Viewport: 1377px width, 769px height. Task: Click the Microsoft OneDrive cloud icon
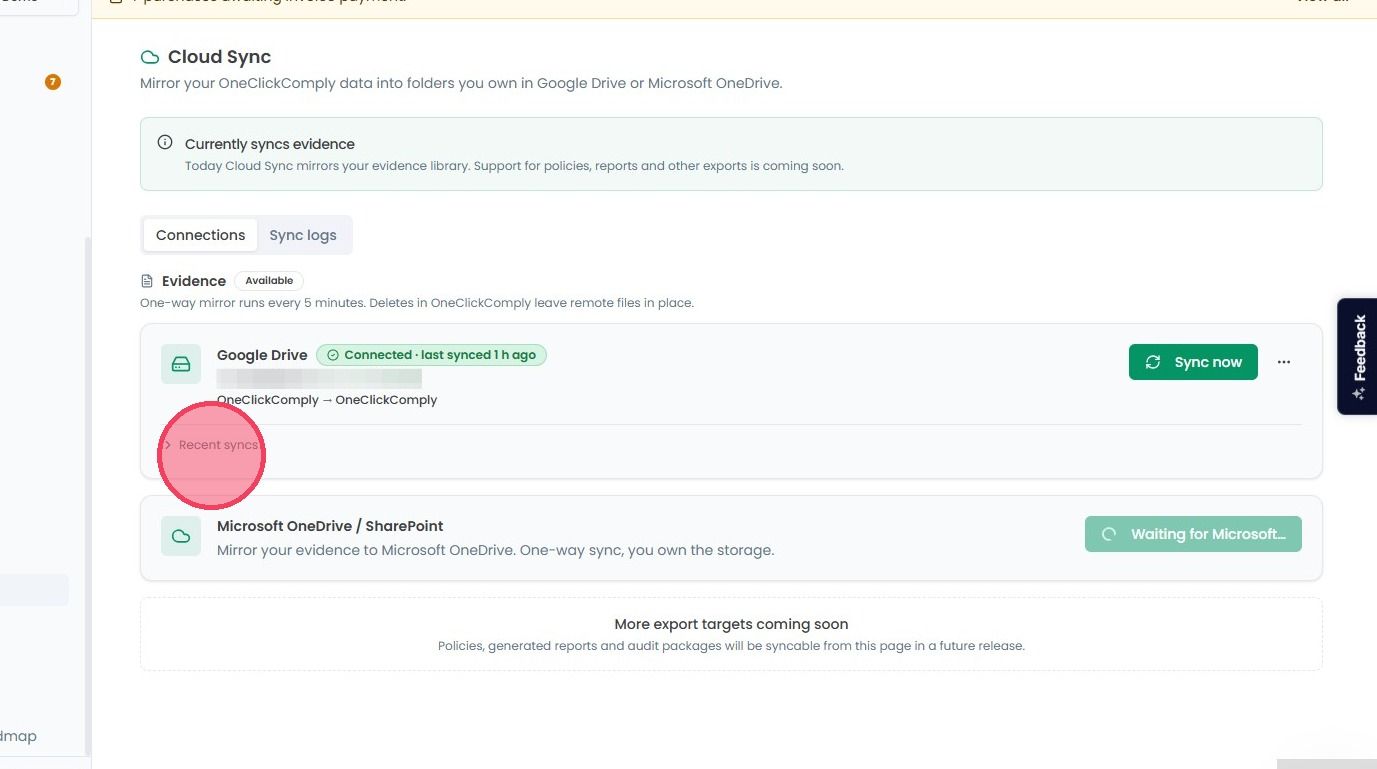[181, 536]
